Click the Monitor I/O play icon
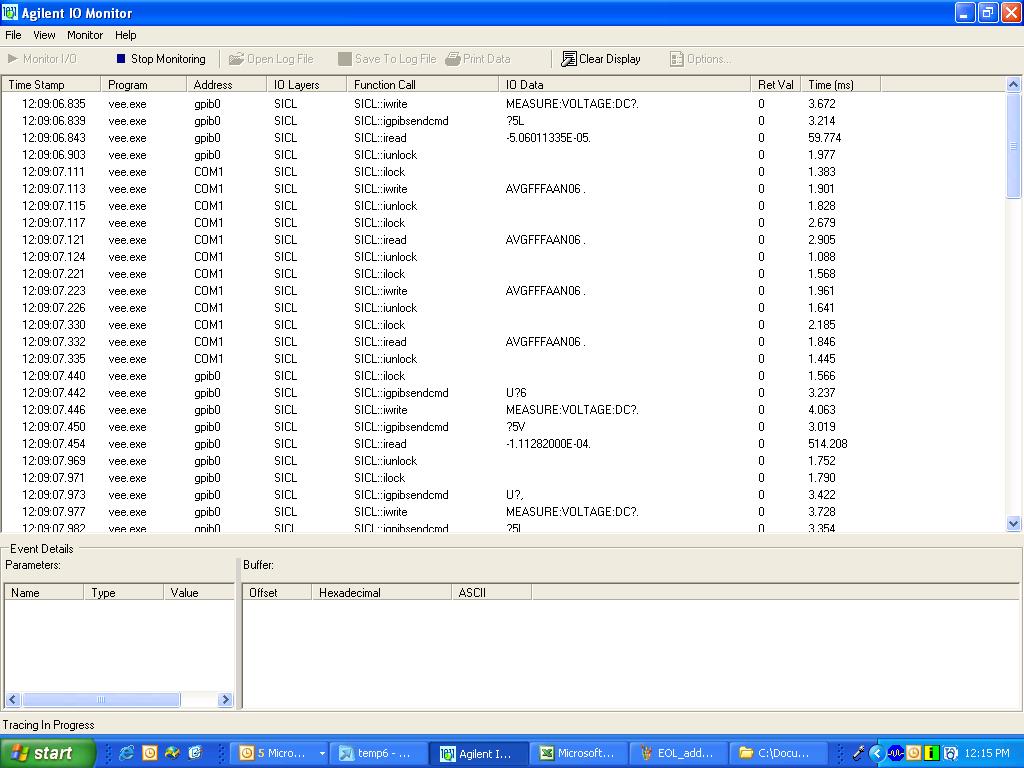Viewport: 1024px width, 768px height. tap(14, 59)
